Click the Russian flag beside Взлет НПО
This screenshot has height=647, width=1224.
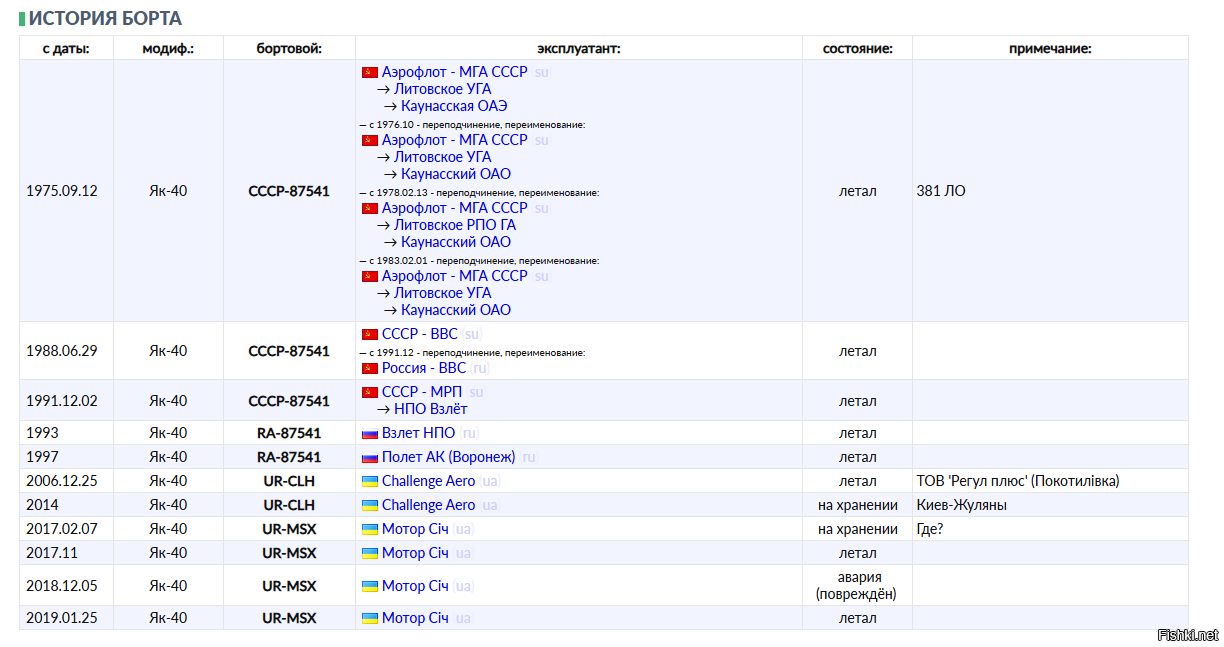point(369,433)
